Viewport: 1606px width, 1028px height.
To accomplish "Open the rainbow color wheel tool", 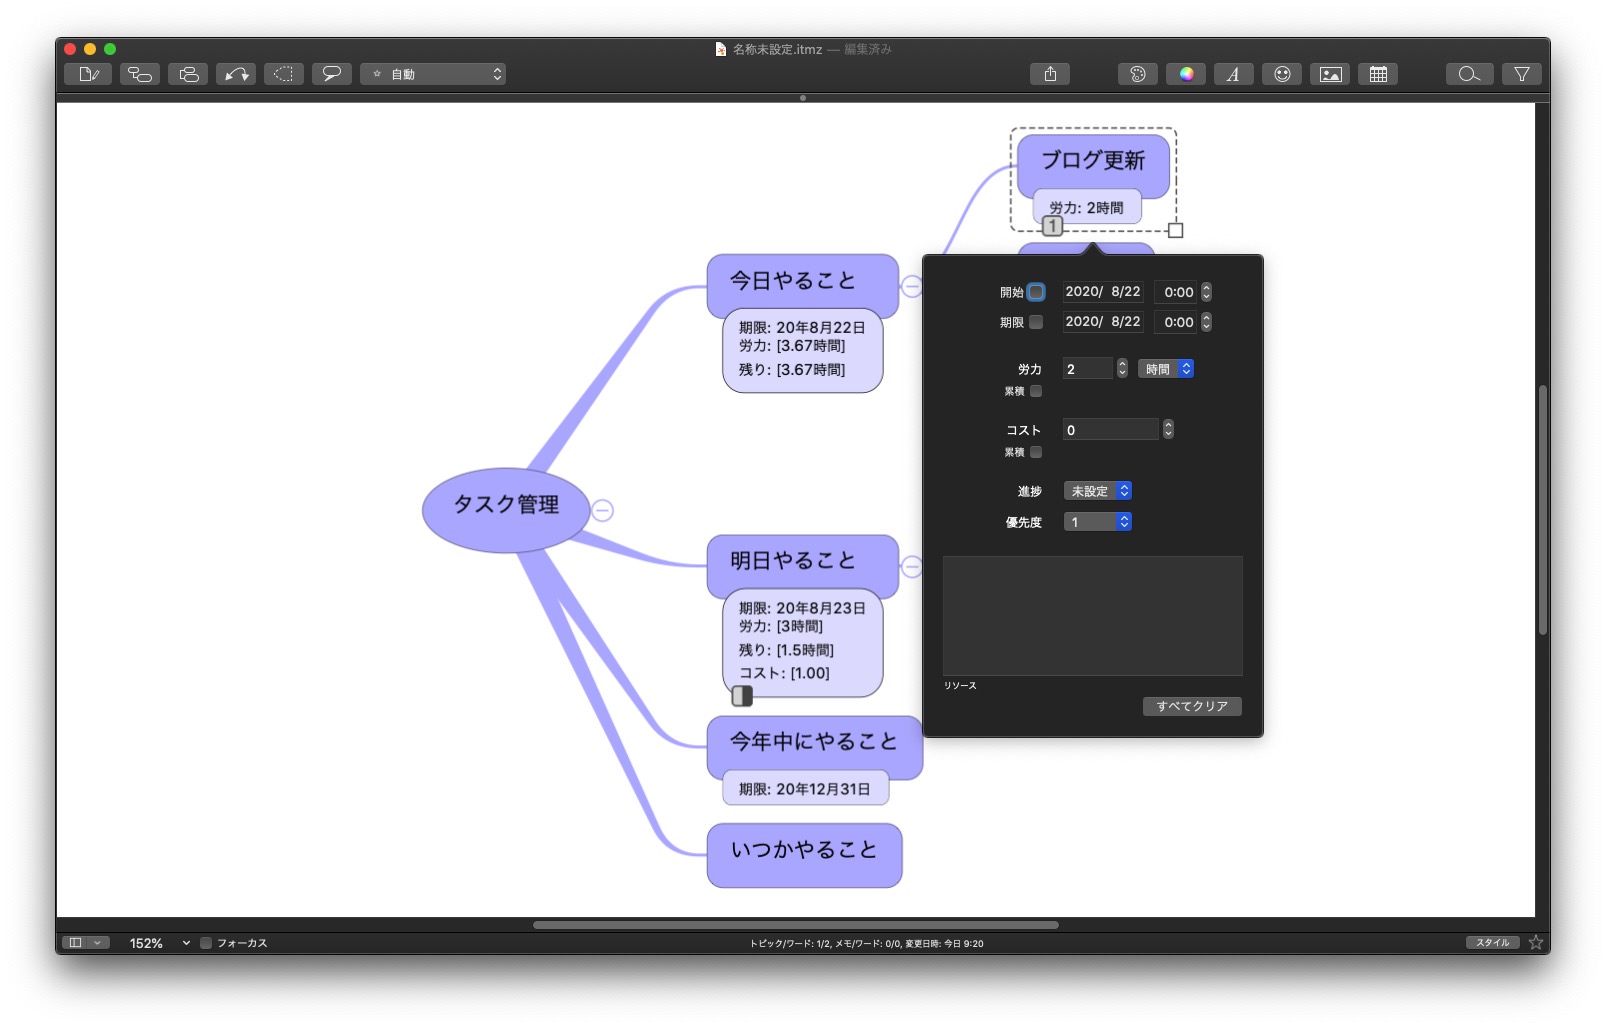I will (x=1186, y=73).
